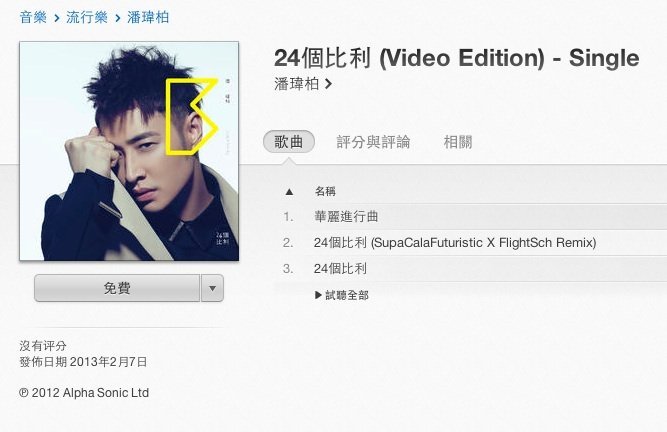The width and height of the screenshot is (667, 432).
Task: Sort tracks by the 名稱 column header
Action: (x=325, y=191)
